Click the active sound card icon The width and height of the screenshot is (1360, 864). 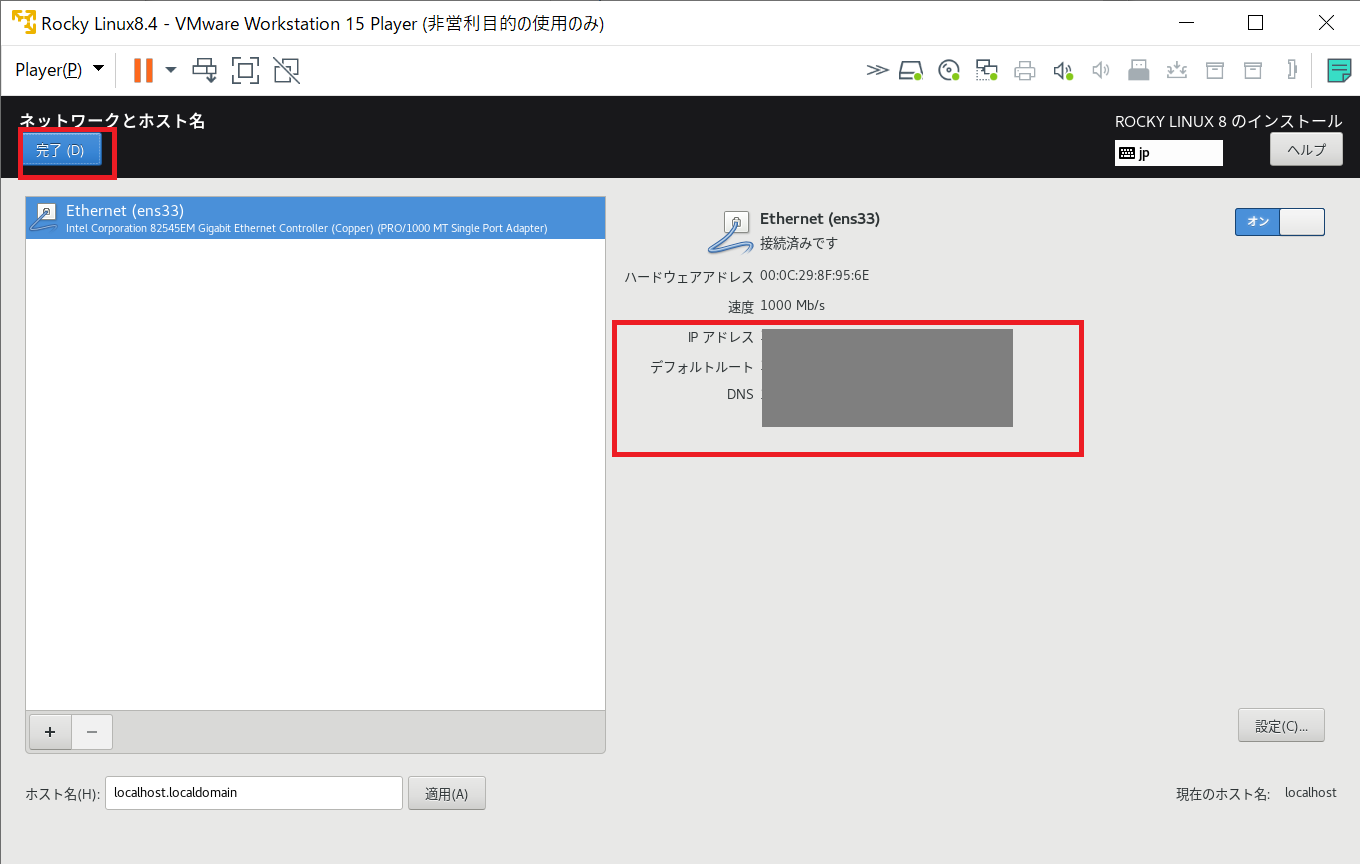(x=1063, y=70)
